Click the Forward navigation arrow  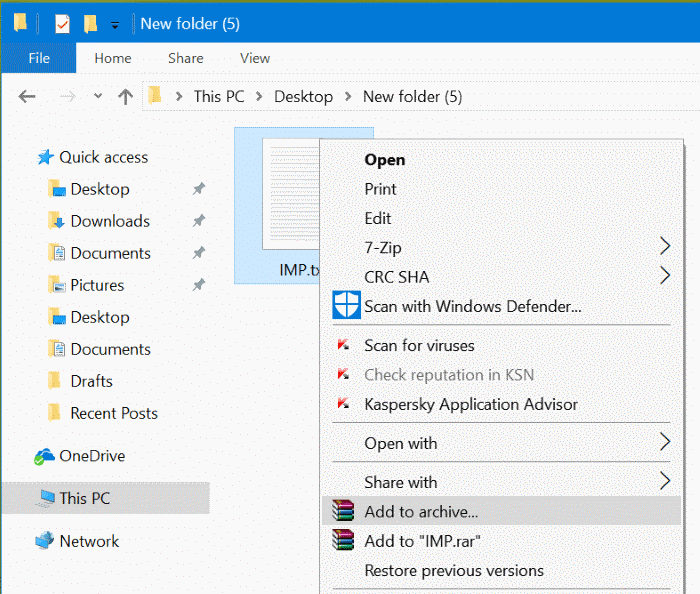click(x=67, y=96)
